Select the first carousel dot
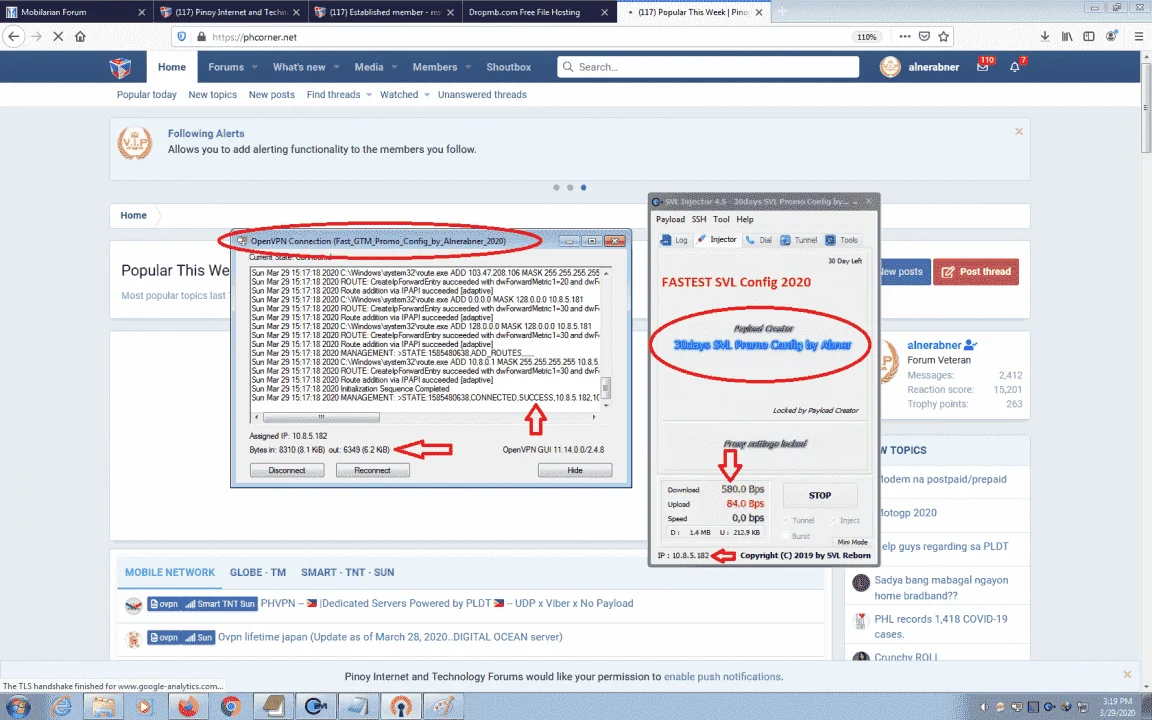Screen dimensions: 1152x720 click(556, 187)
